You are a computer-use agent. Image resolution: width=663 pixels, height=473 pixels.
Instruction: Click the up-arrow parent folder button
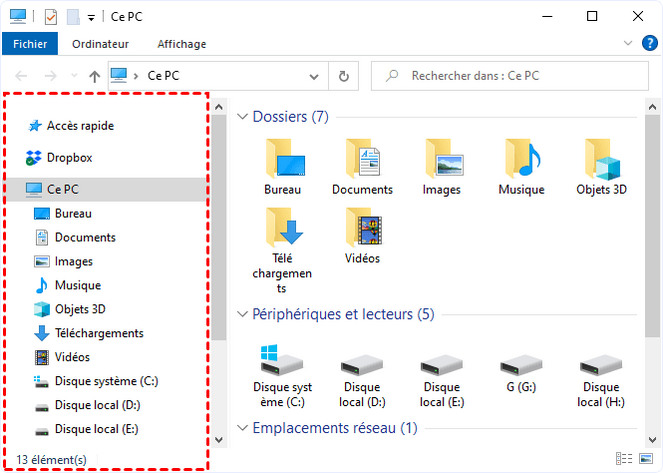94,76
